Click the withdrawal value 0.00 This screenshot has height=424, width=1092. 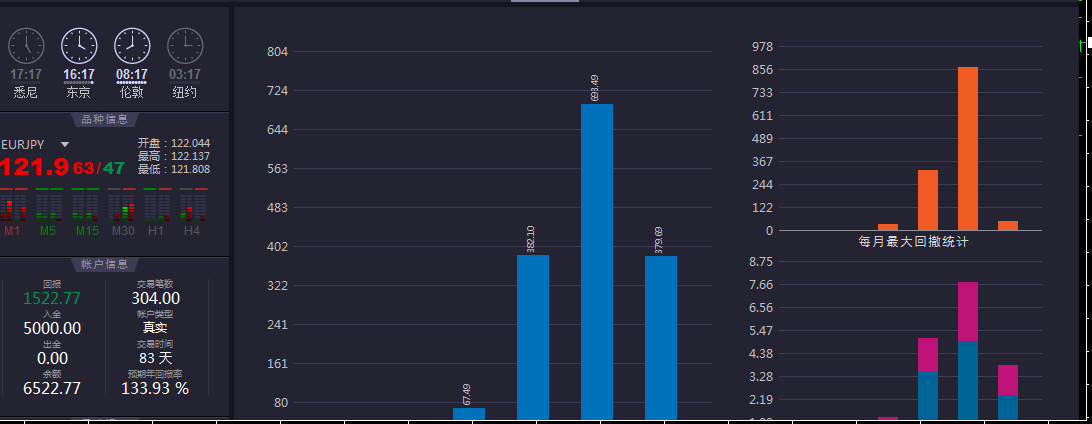[52, 359]
